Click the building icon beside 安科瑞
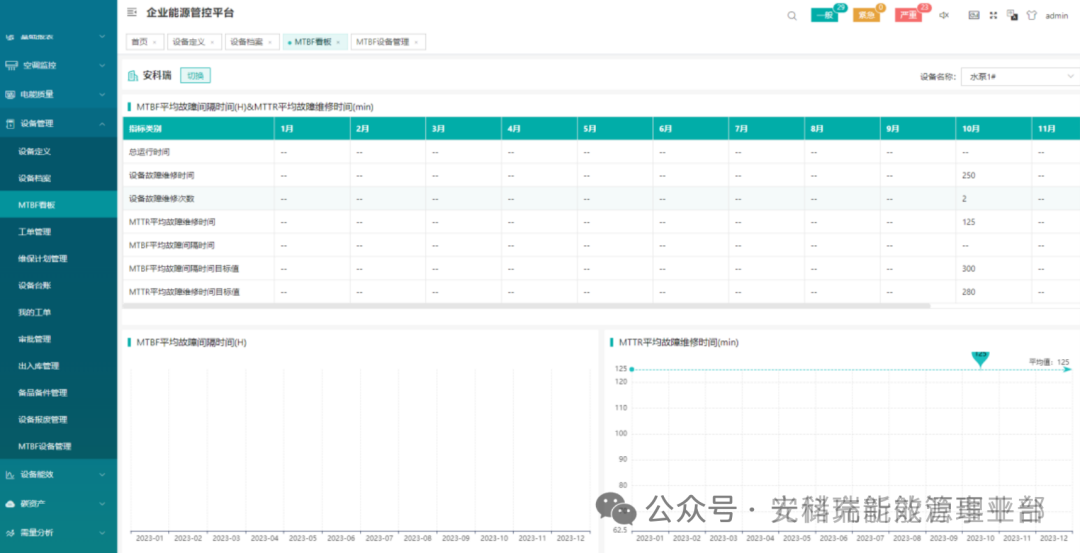The image size is (1080, 553). coord(132,76)
